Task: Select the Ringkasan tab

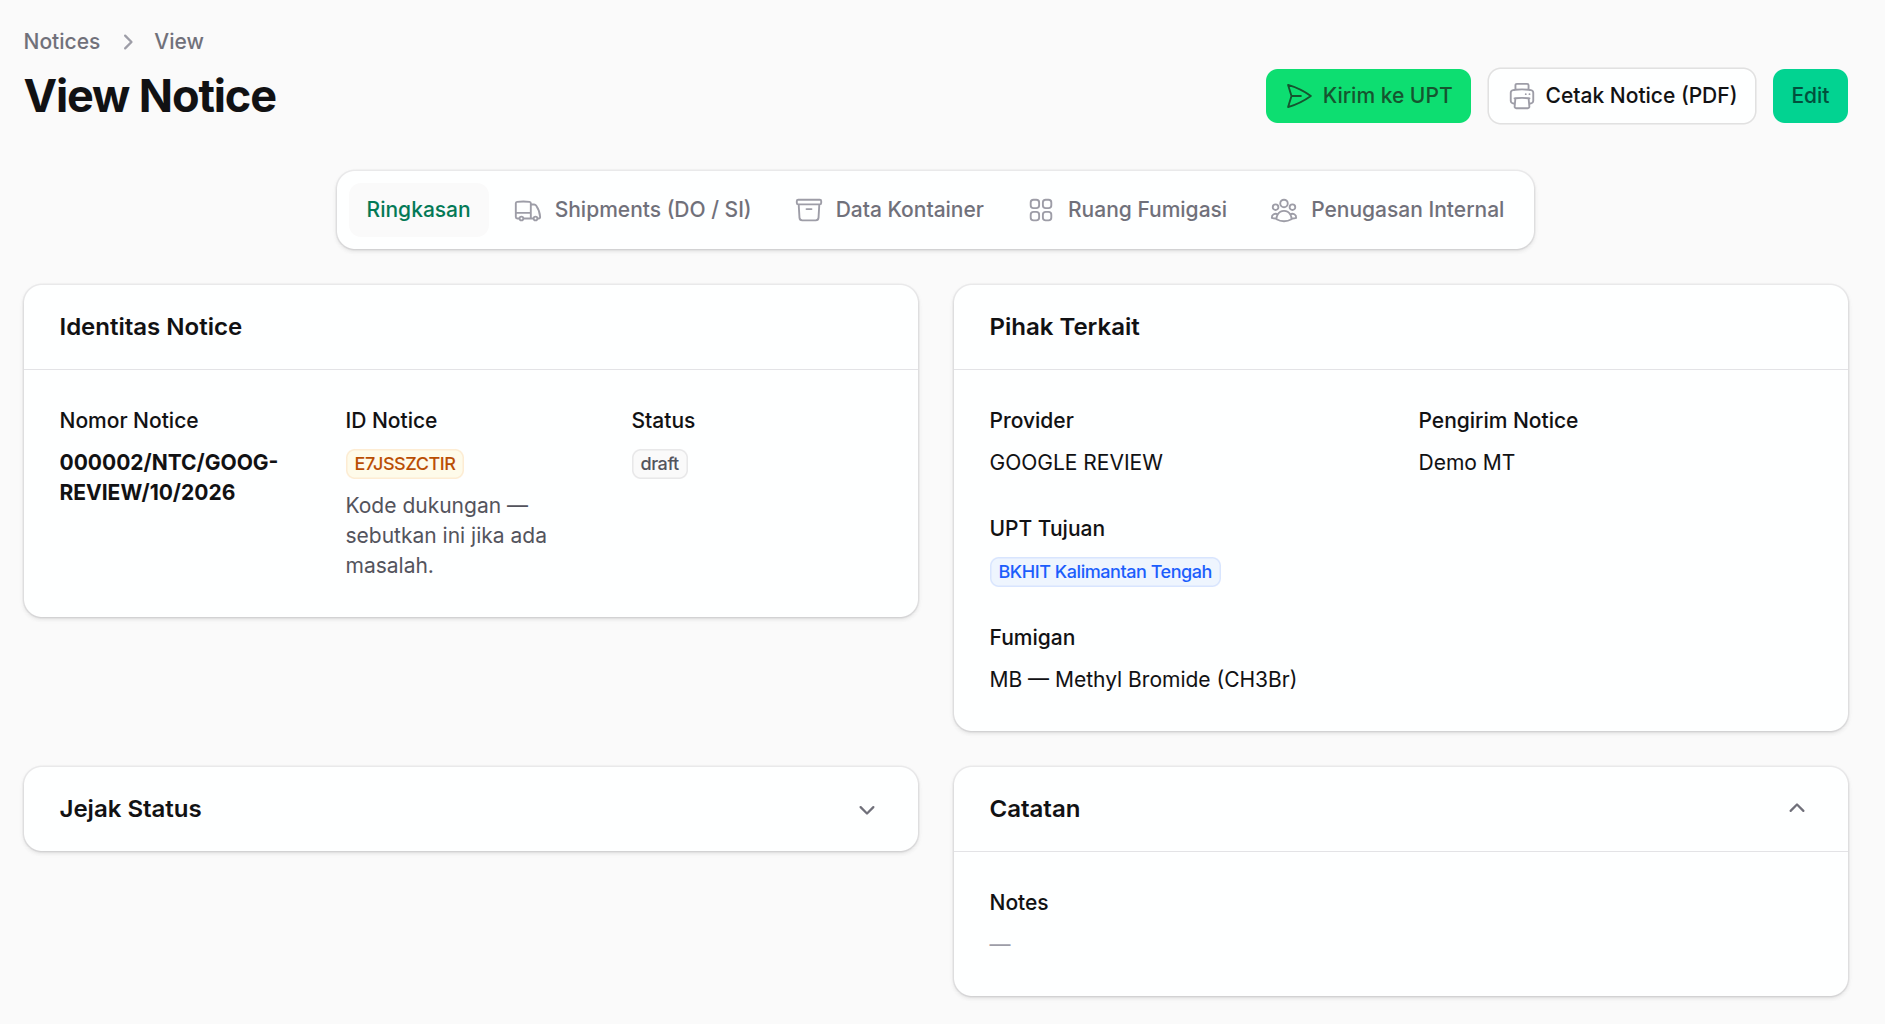Action: coord(418,210)
